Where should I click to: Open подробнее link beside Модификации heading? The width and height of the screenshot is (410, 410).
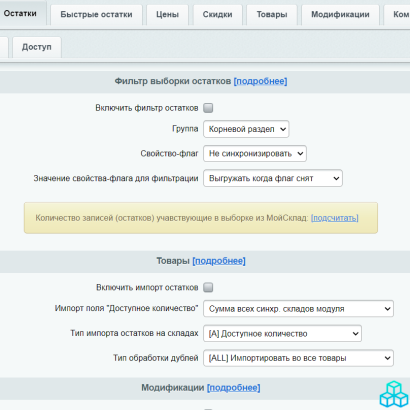(234, 388)
